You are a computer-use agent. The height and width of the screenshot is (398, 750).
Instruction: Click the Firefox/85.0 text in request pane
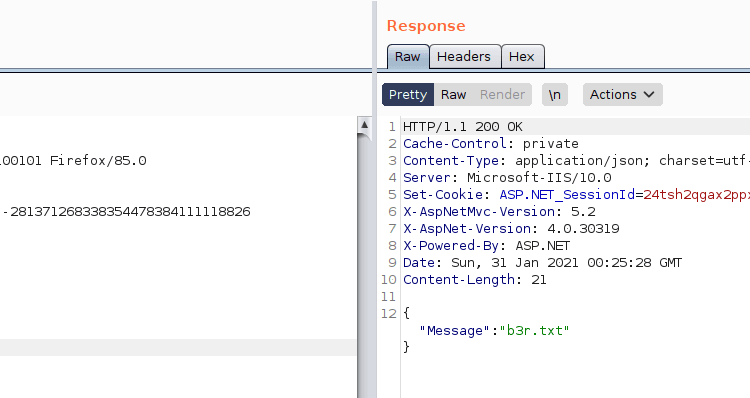98,161
